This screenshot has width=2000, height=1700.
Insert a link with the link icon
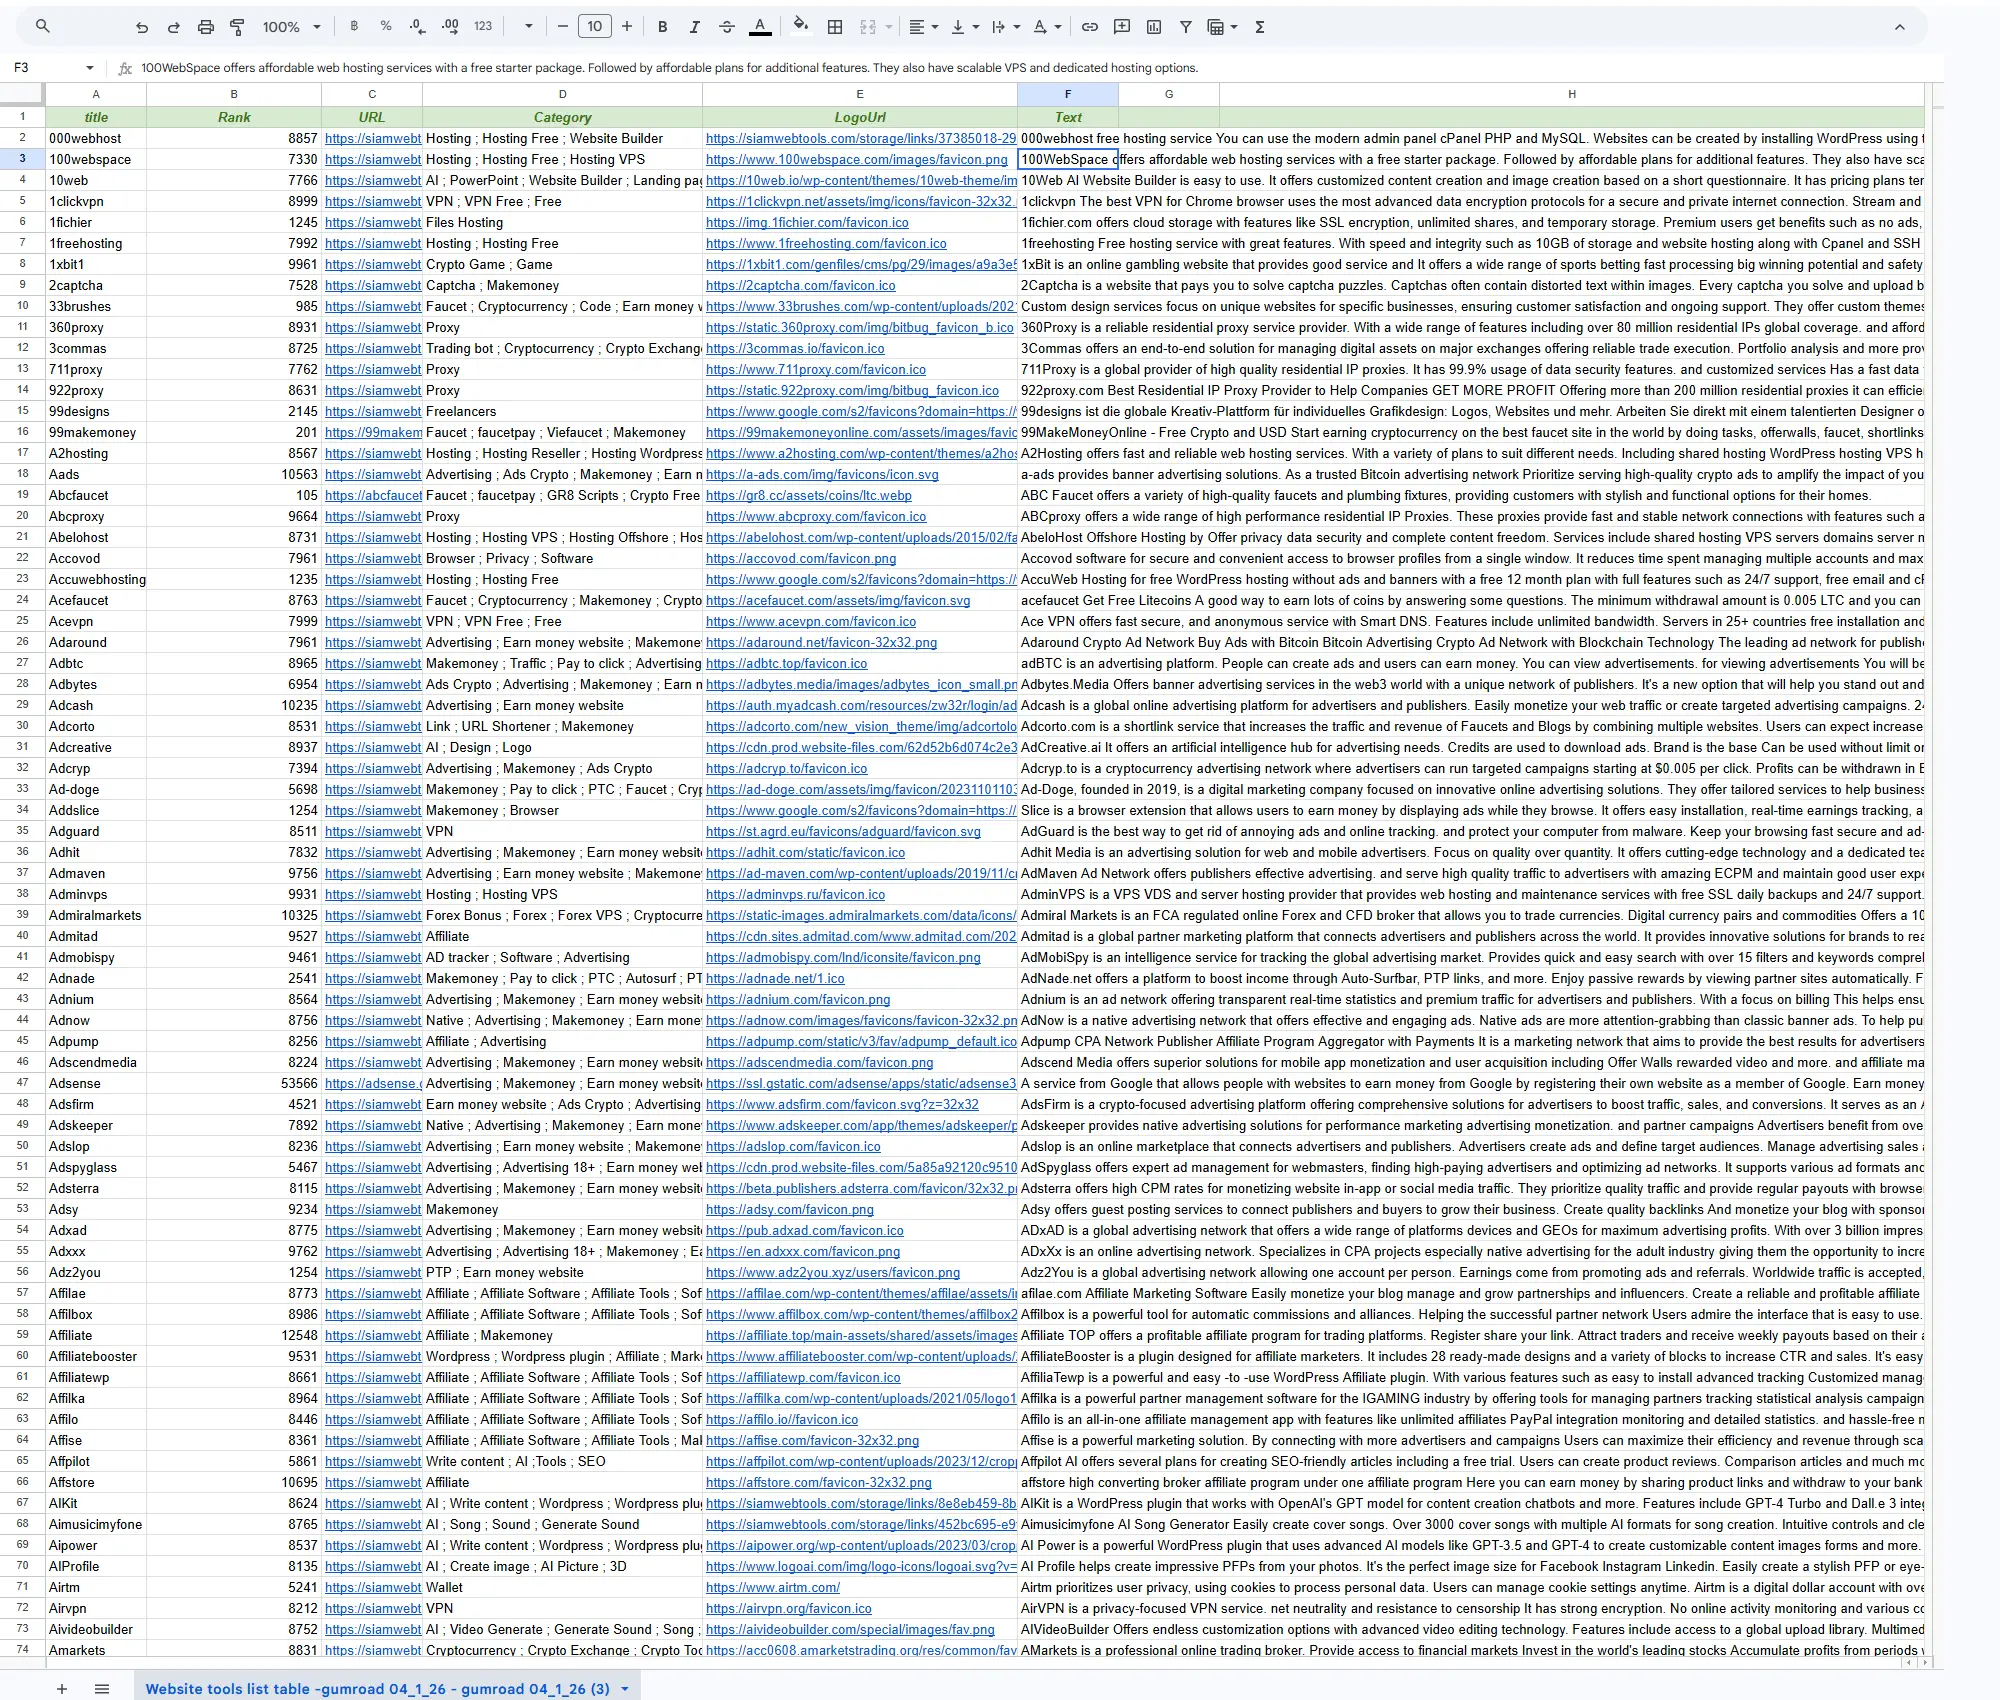click(x=1090, y=27)
